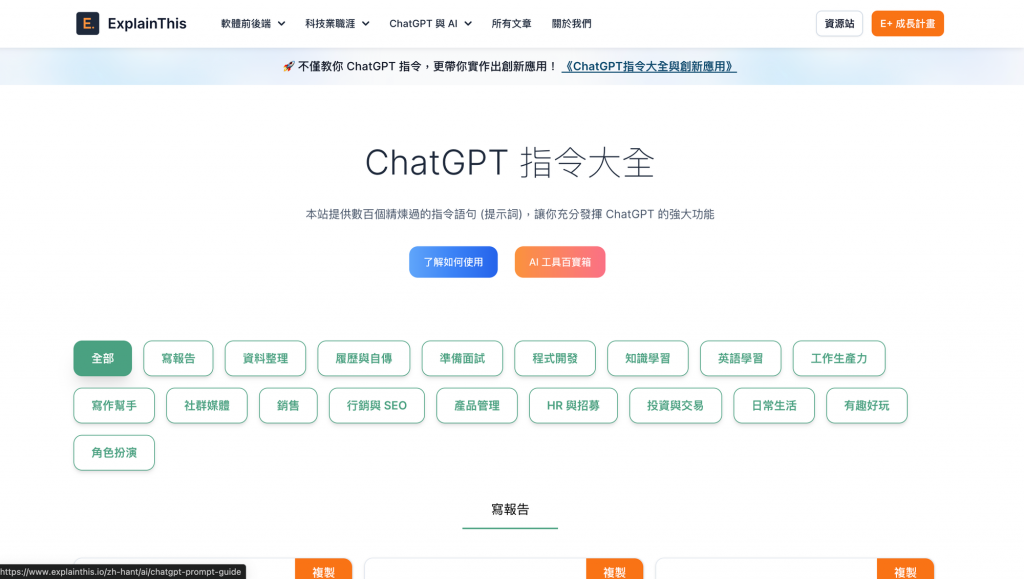Click the ChatGPT 指令大全 page heading
Image resolution: width=1024 pixels, height=579 pixels.
pyautogui.click(x=509, y=163)
